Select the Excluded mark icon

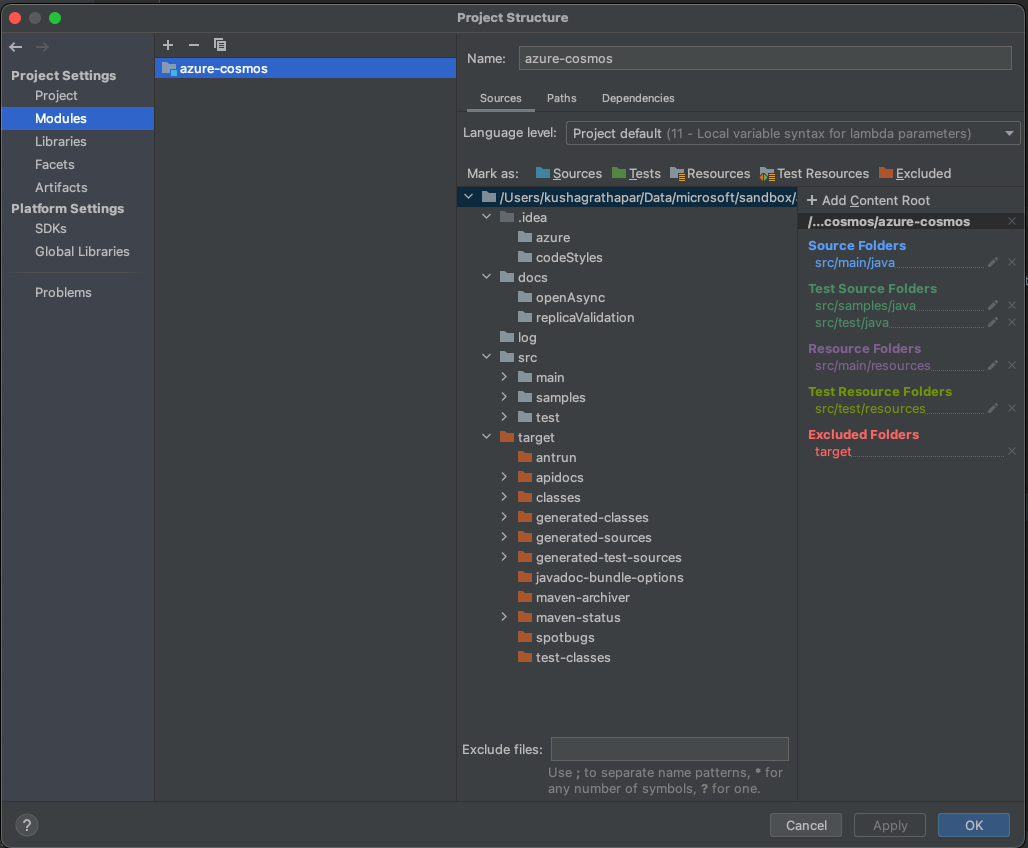[885, 173]
